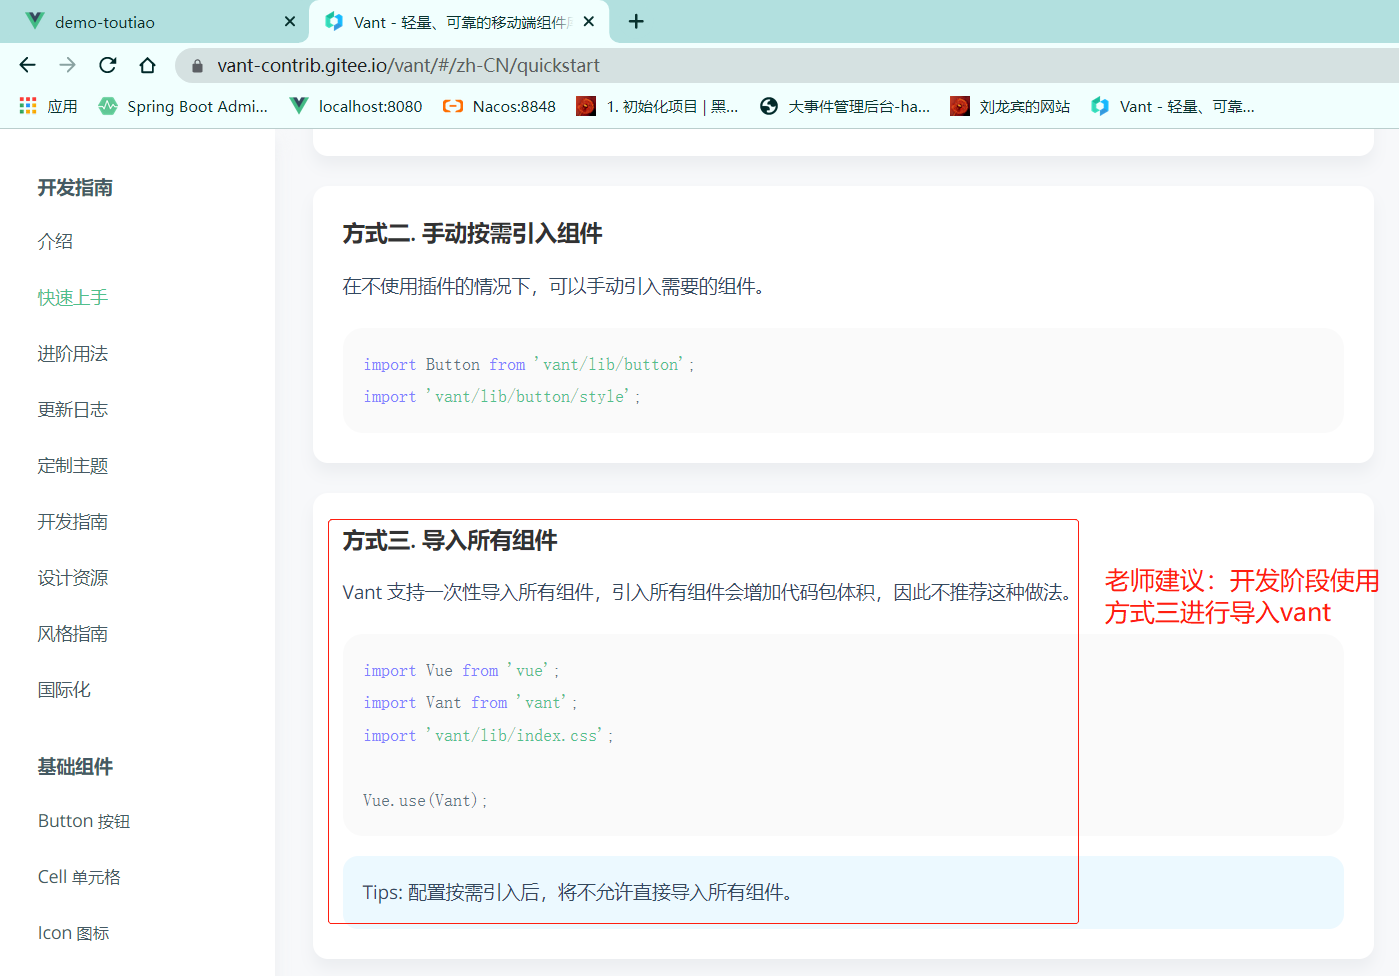Click the 开发指南 sidebar section title
This screenshot has width=1399, height=976.
coord(75,188)
